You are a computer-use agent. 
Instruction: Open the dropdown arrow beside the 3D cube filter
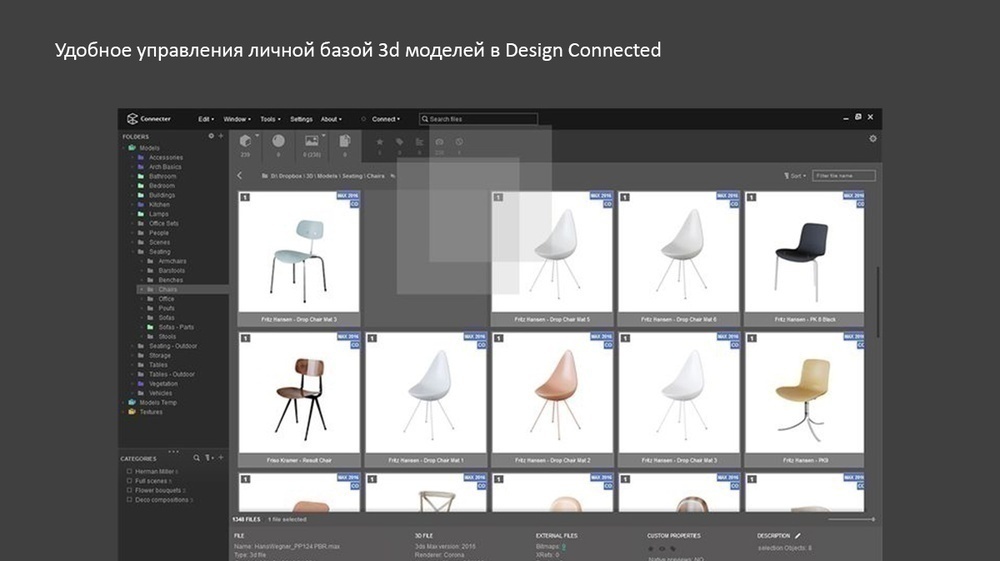257,136
